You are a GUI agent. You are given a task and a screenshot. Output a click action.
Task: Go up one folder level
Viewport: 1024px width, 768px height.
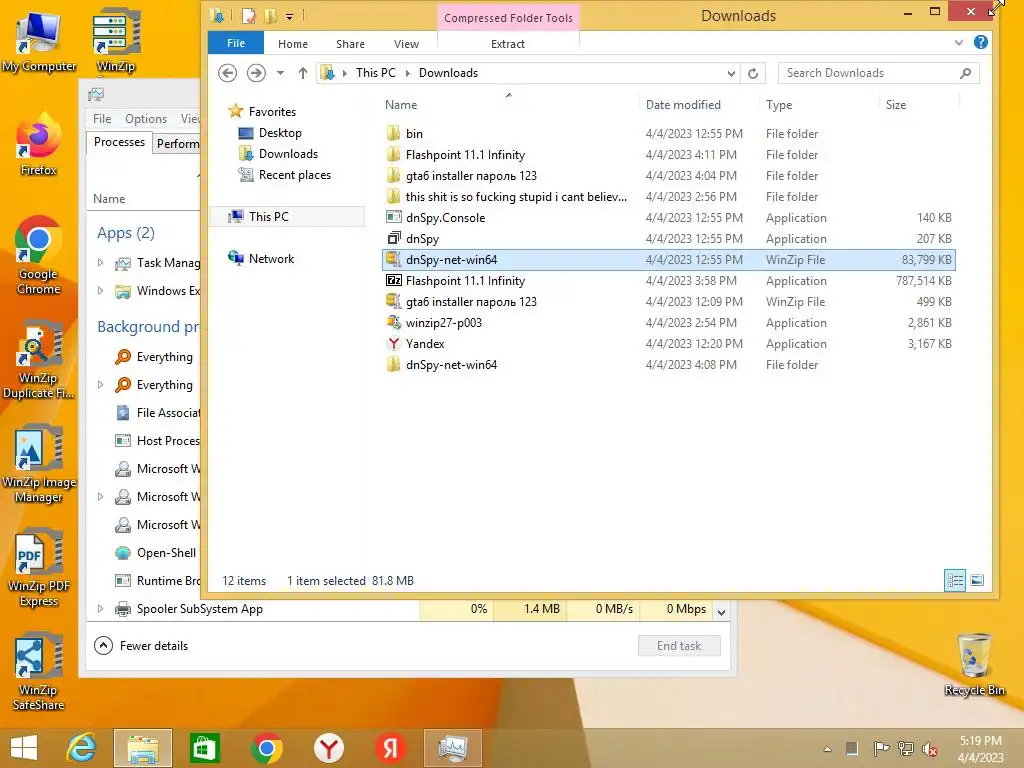(x=302, y=73)
